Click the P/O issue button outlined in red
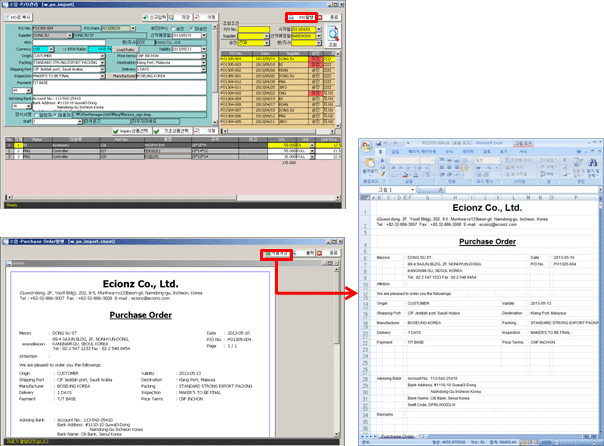The width and height of the screenshot is (604, 446). [301, 17]
